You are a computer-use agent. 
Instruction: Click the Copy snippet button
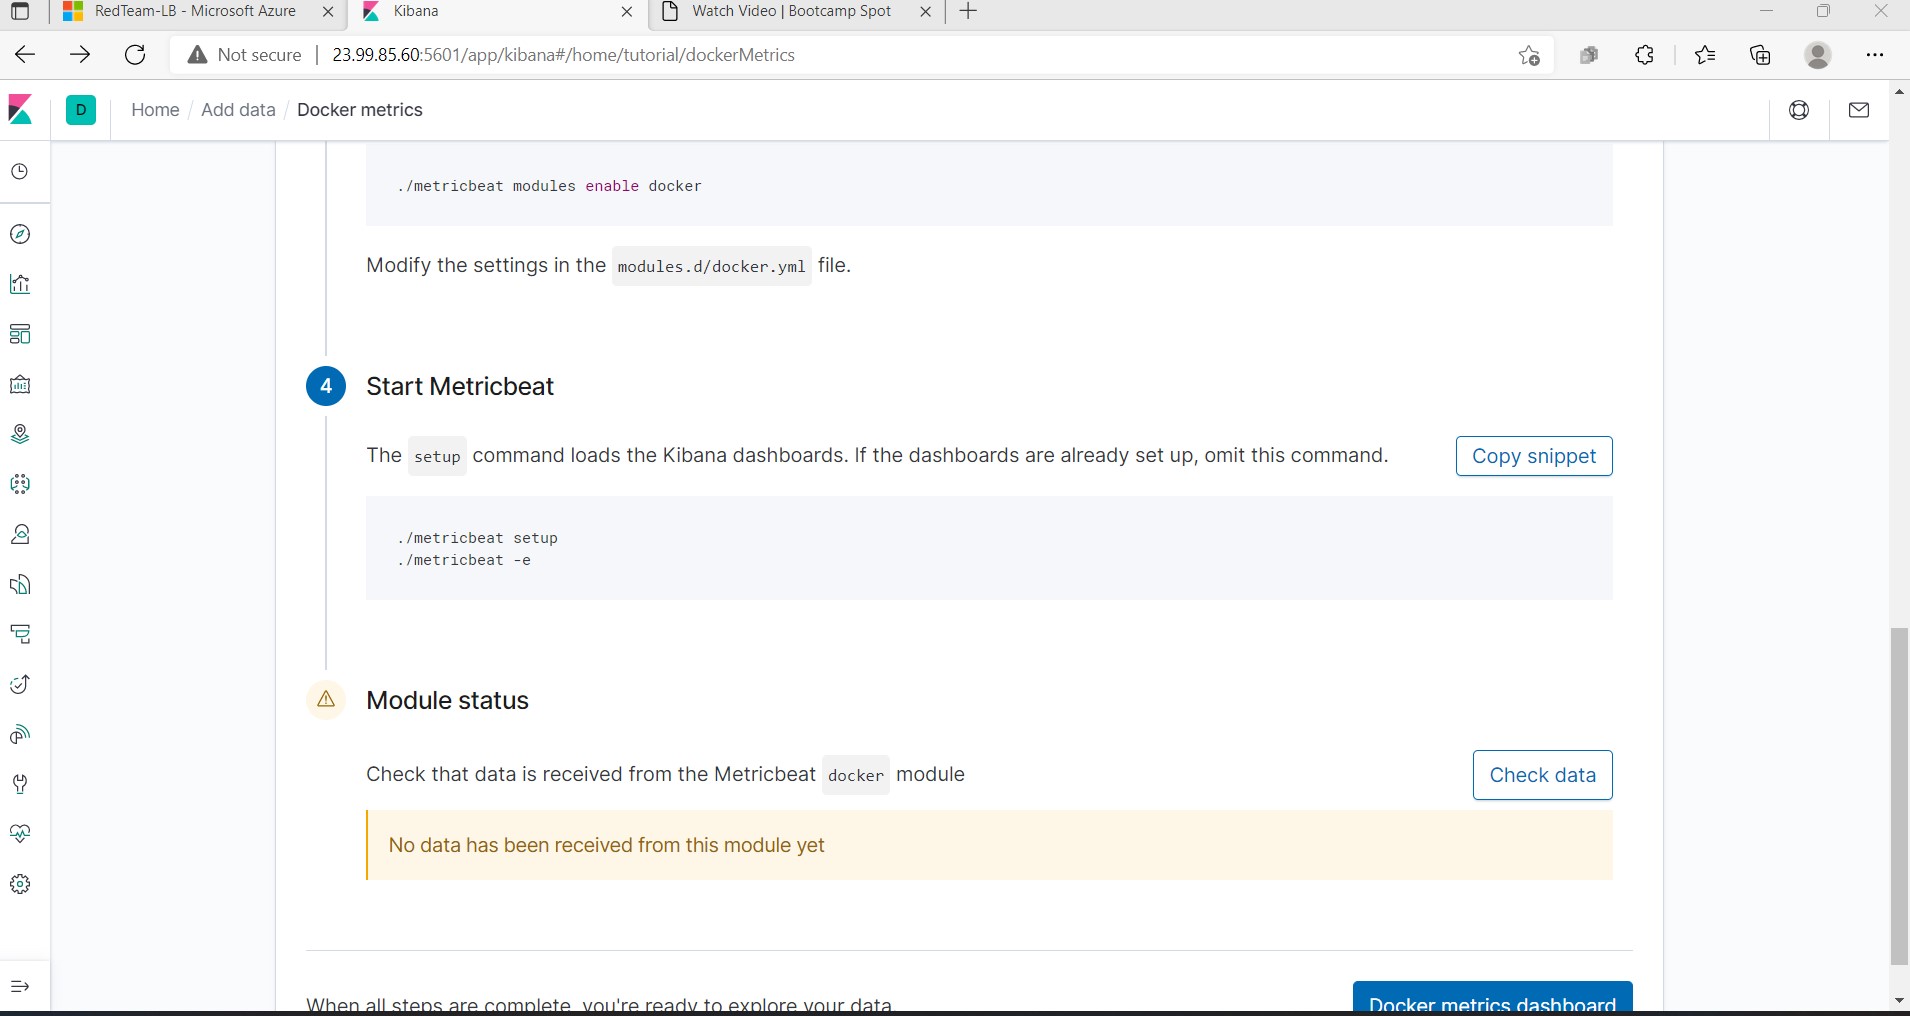1533,456
